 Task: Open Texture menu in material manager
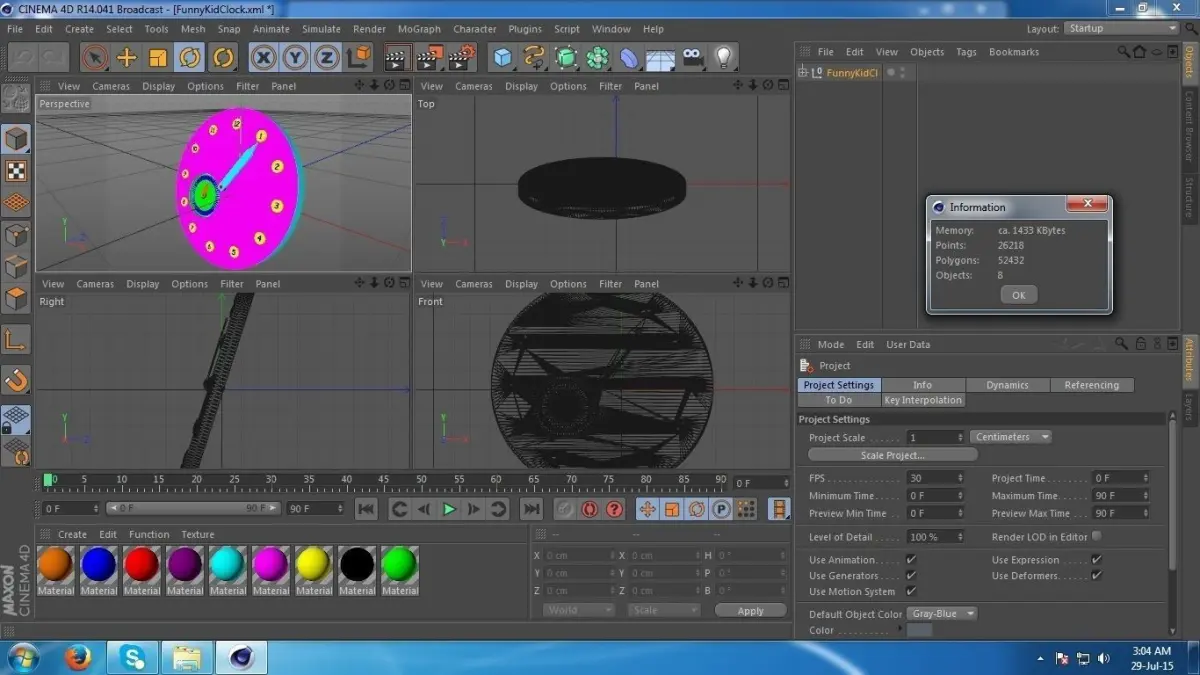(197, 534)
